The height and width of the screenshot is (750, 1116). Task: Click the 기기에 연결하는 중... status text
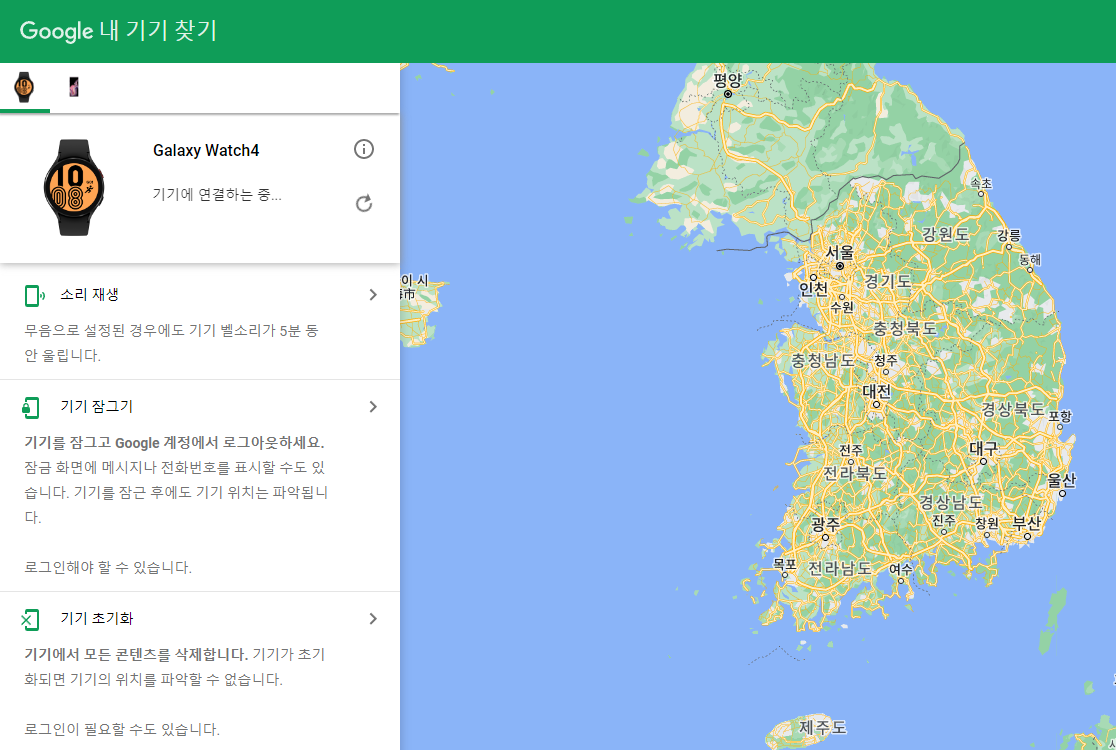[x=217, y=194]
